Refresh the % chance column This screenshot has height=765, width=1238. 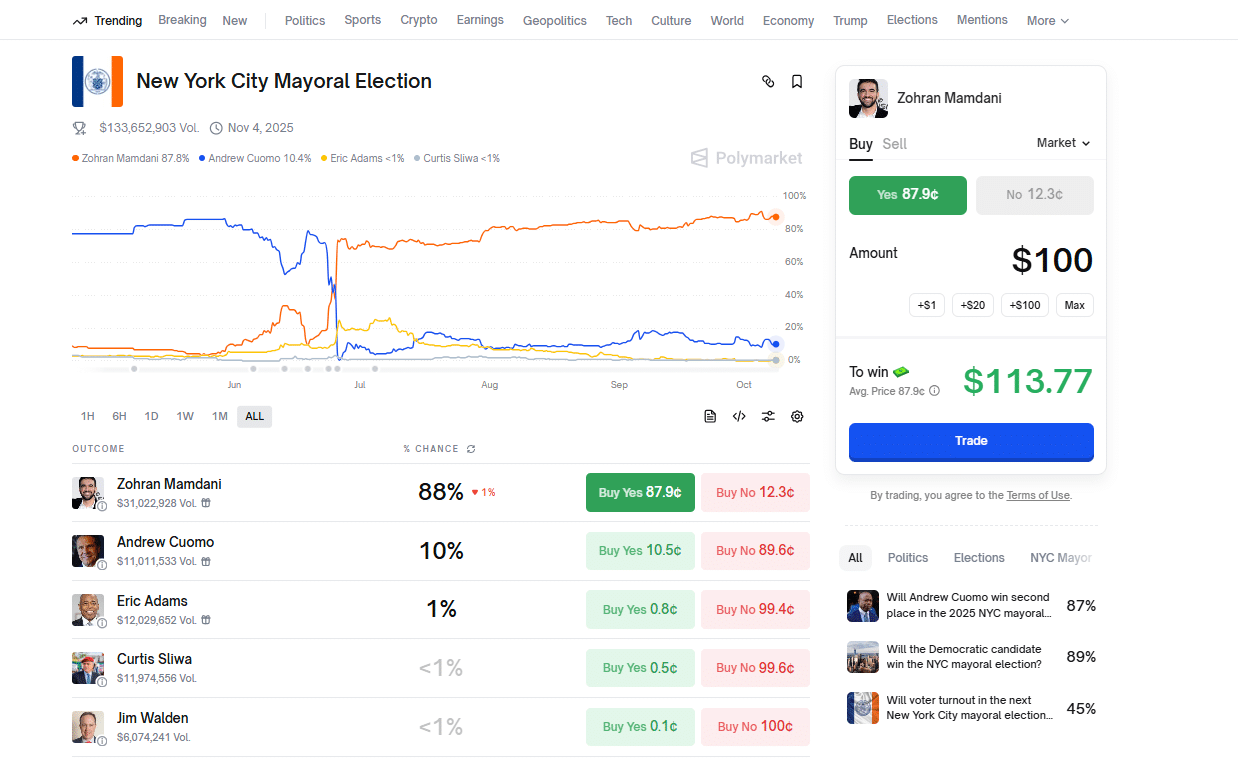pos(471,449)
